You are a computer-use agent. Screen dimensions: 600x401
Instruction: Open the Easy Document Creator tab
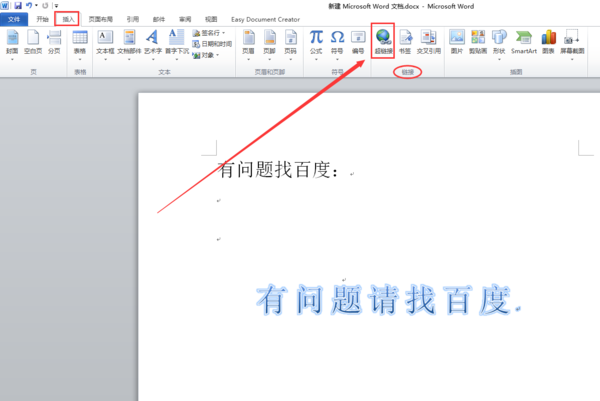tap(265, 19)
